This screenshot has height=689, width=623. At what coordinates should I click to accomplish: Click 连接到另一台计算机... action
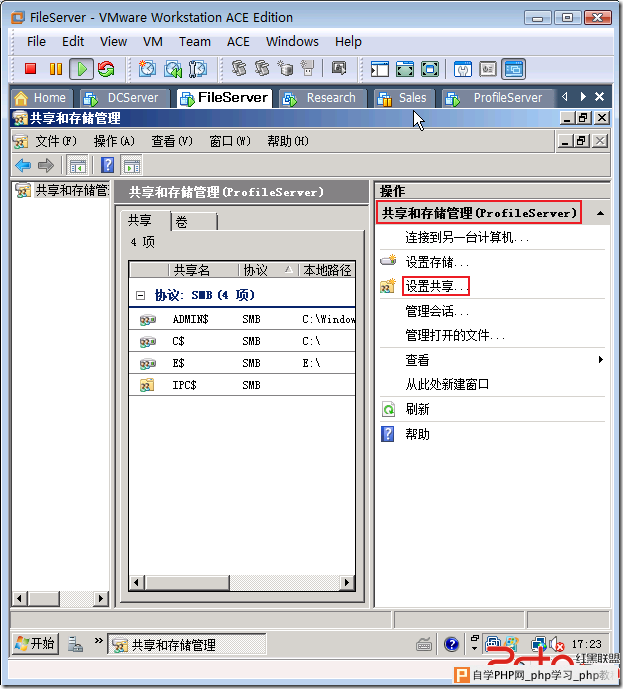tap(467, 238)
